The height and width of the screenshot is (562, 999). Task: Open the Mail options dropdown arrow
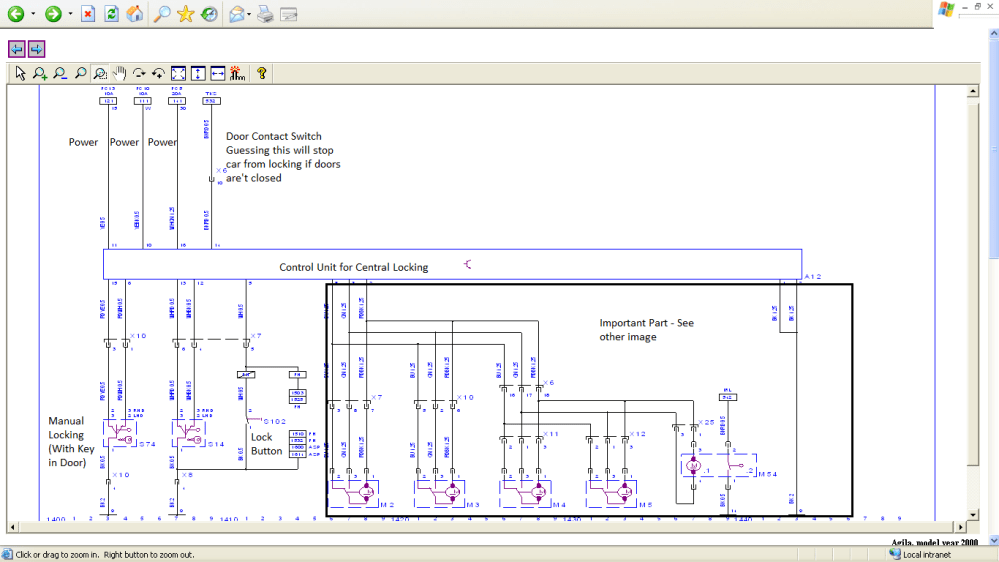pos(249,14)
